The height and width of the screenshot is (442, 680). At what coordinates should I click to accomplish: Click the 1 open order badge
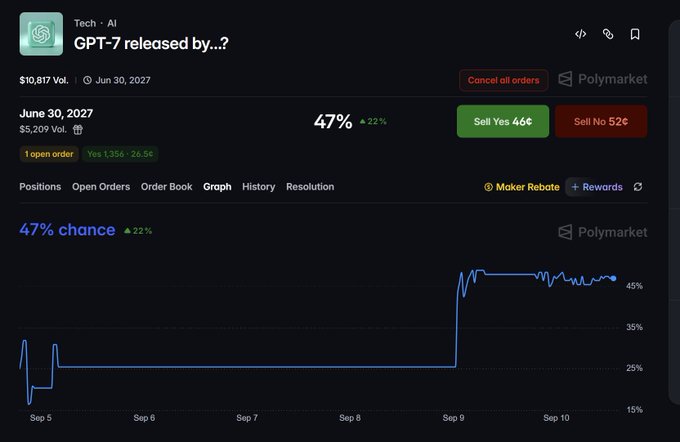point(49,154)
